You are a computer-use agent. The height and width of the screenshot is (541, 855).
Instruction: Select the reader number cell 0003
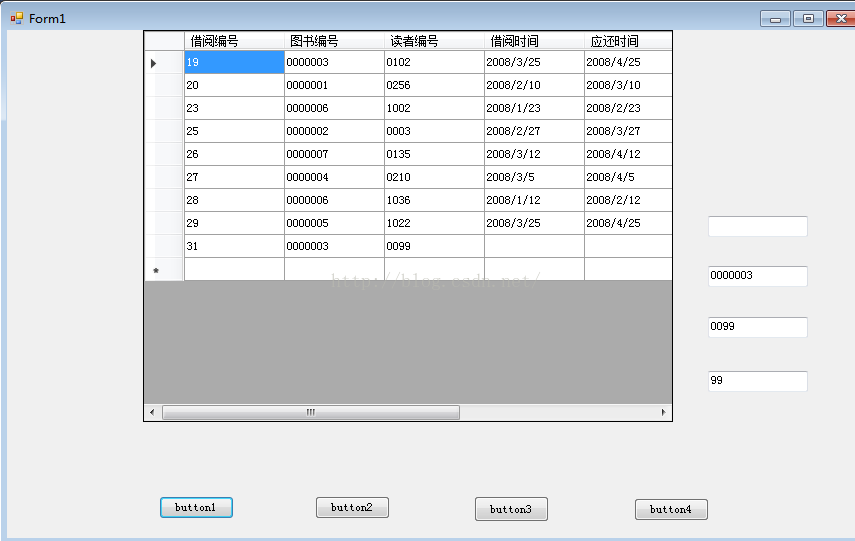pyautogui.click(x=435, y=131)
